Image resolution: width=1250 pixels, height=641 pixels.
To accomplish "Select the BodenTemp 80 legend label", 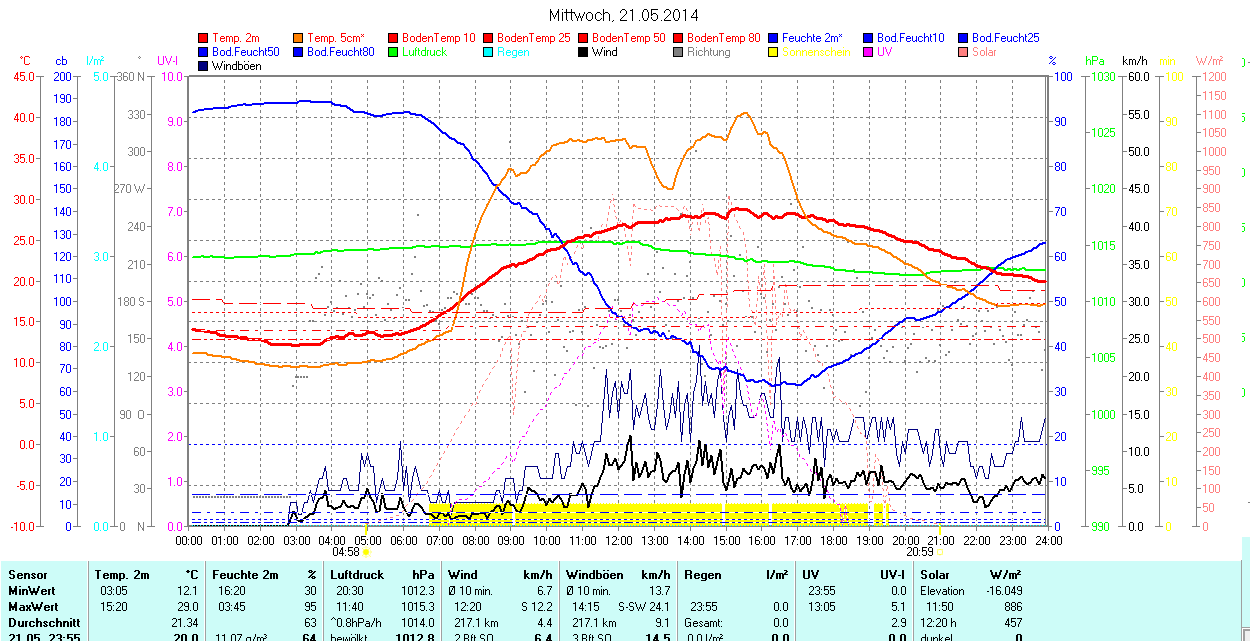I will pyautogui.click(x=724, y=38).
